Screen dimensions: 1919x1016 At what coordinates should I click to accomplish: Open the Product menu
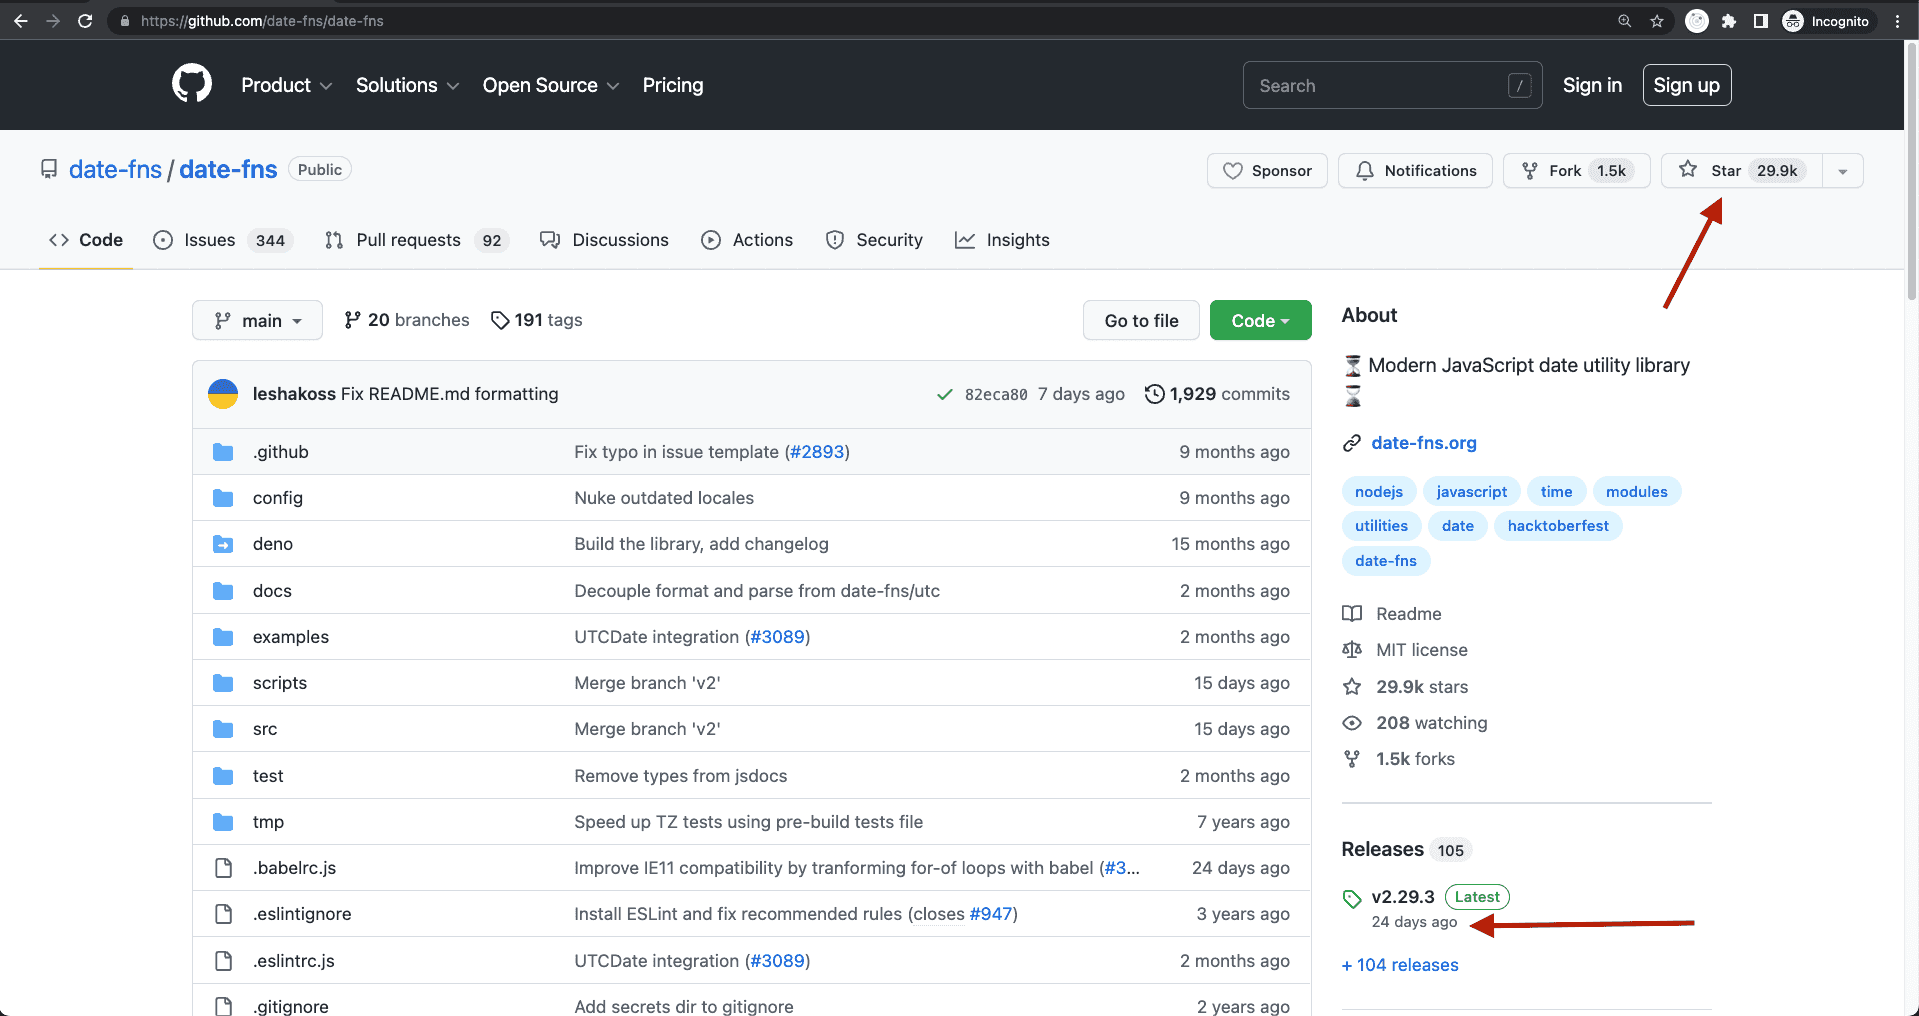point(286,86)
